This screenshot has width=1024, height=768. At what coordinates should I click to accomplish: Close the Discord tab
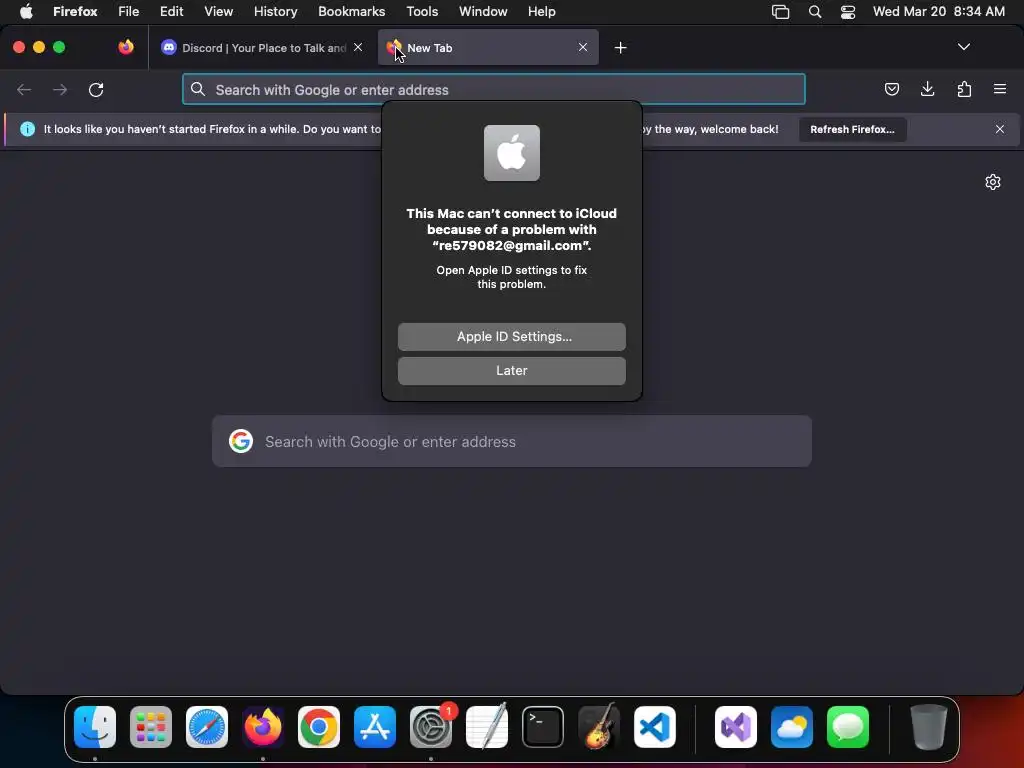coord(358,47)
